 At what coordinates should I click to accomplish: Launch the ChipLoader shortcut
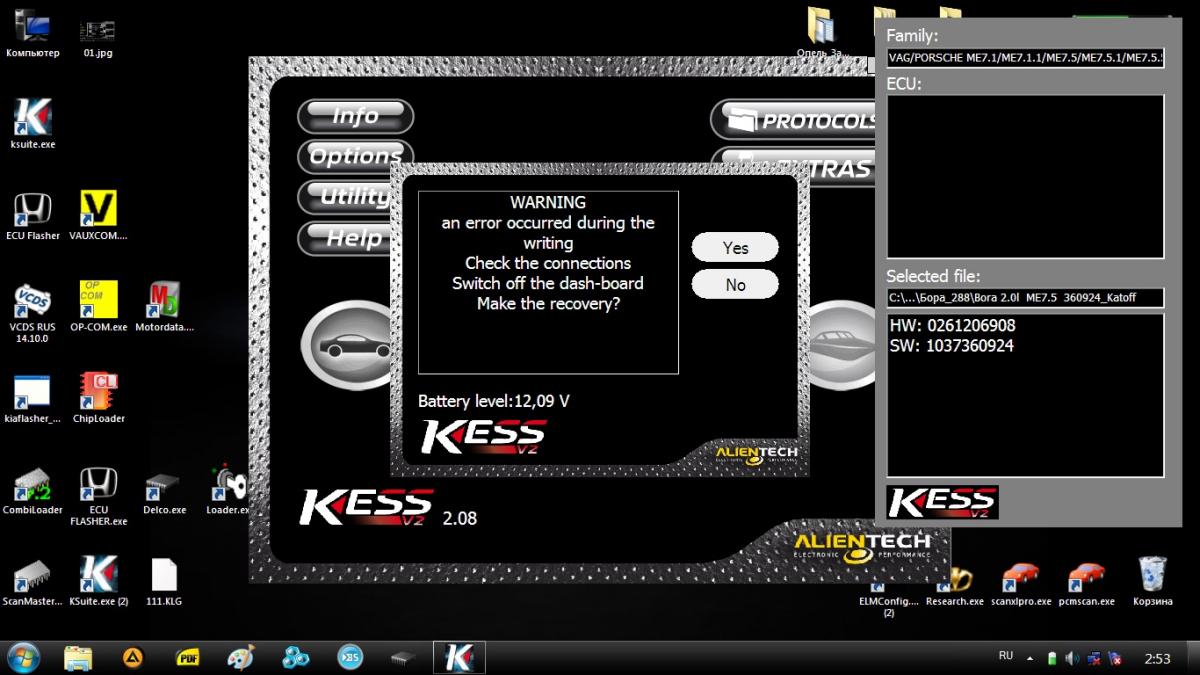point(98,398)
